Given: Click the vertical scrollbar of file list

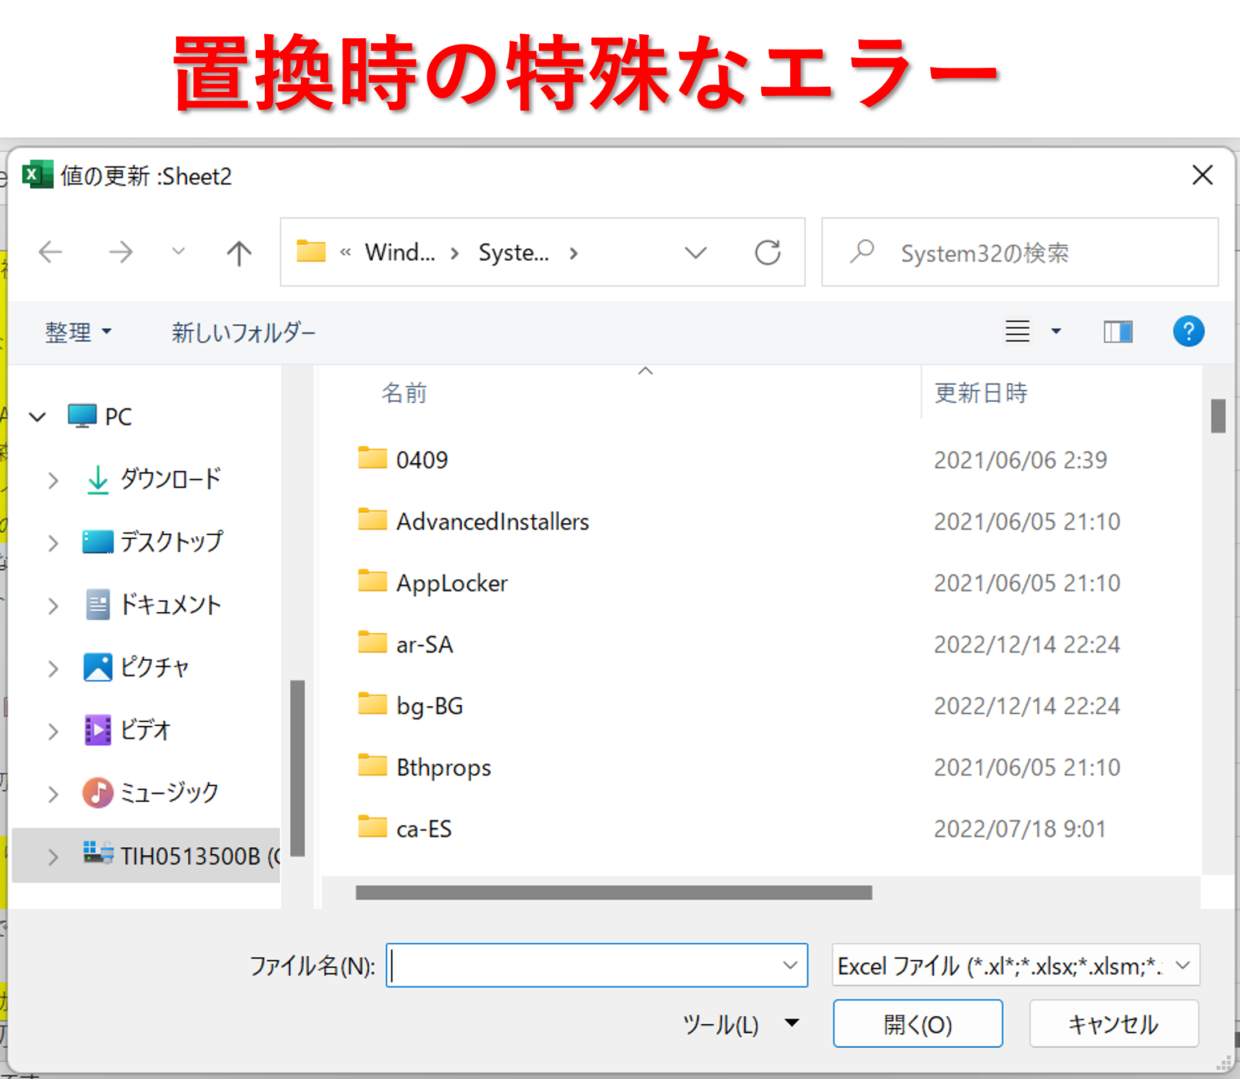Looking at the screenshot, I should point(1218,416).
